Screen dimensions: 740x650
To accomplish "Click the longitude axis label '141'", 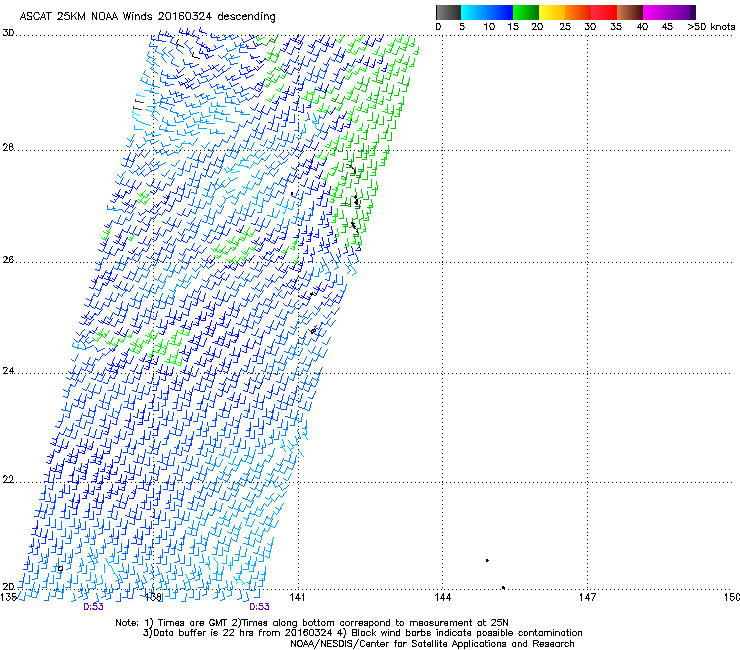I will (297, 598).
